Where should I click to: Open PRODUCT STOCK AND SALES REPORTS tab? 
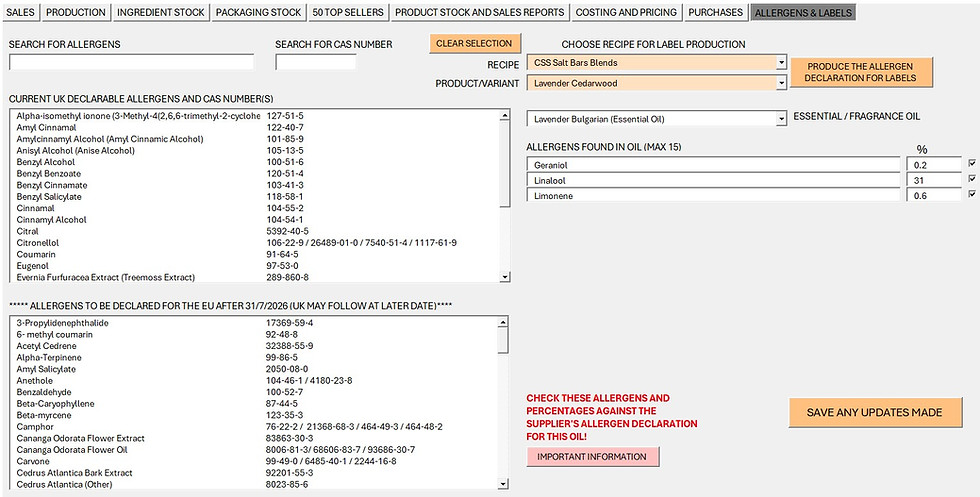(479, 12)
